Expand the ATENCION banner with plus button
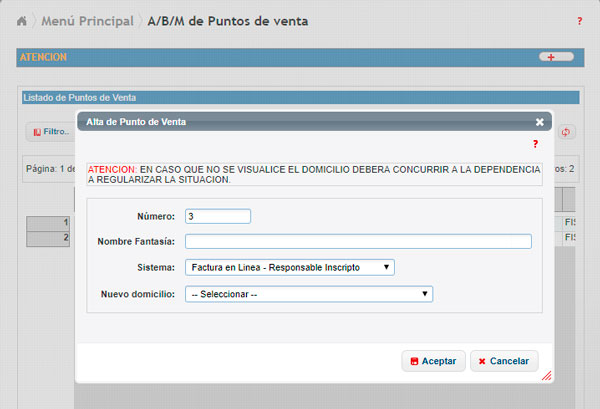The height and width of the screenshot is (409, 600). pyautogui.click(x=556, y=57)
